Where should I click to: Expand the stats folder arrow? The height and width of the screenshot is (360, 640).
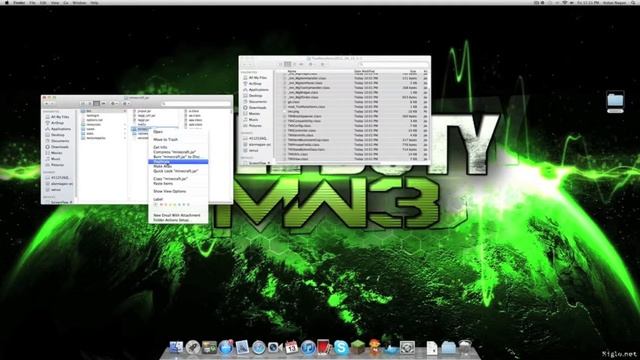(x=125, y=133)
